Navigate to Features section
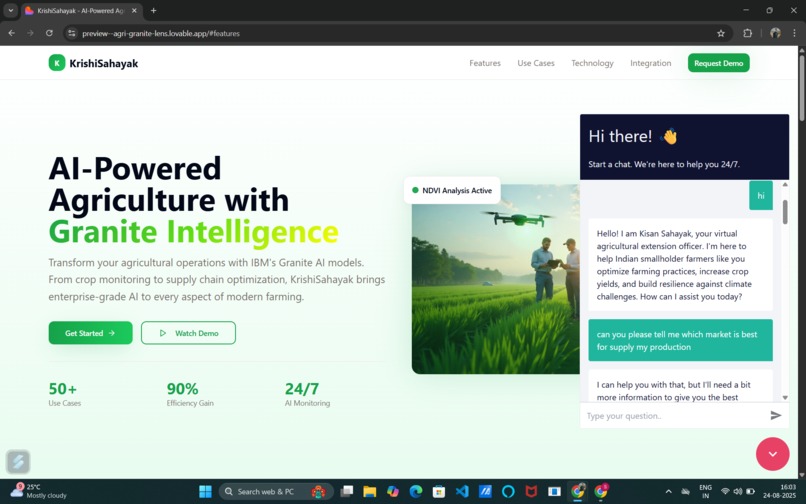Screen dimensions: 806x504 coord(485,63)
